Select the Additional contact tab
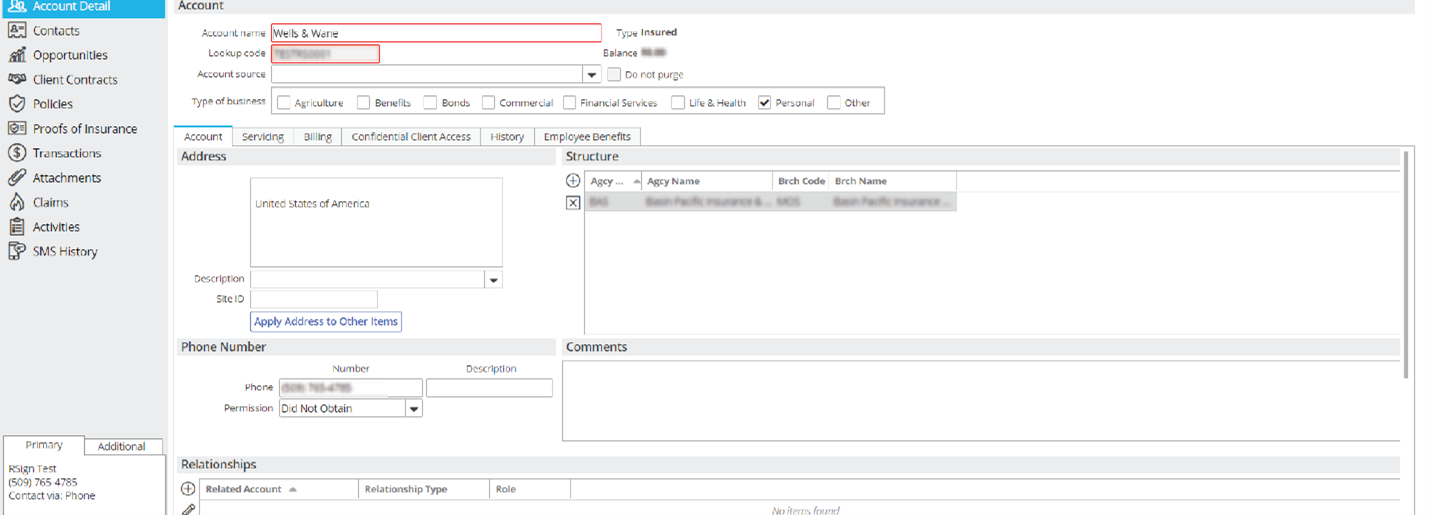This screenshot has height=515, width=1429. point(122,446)
